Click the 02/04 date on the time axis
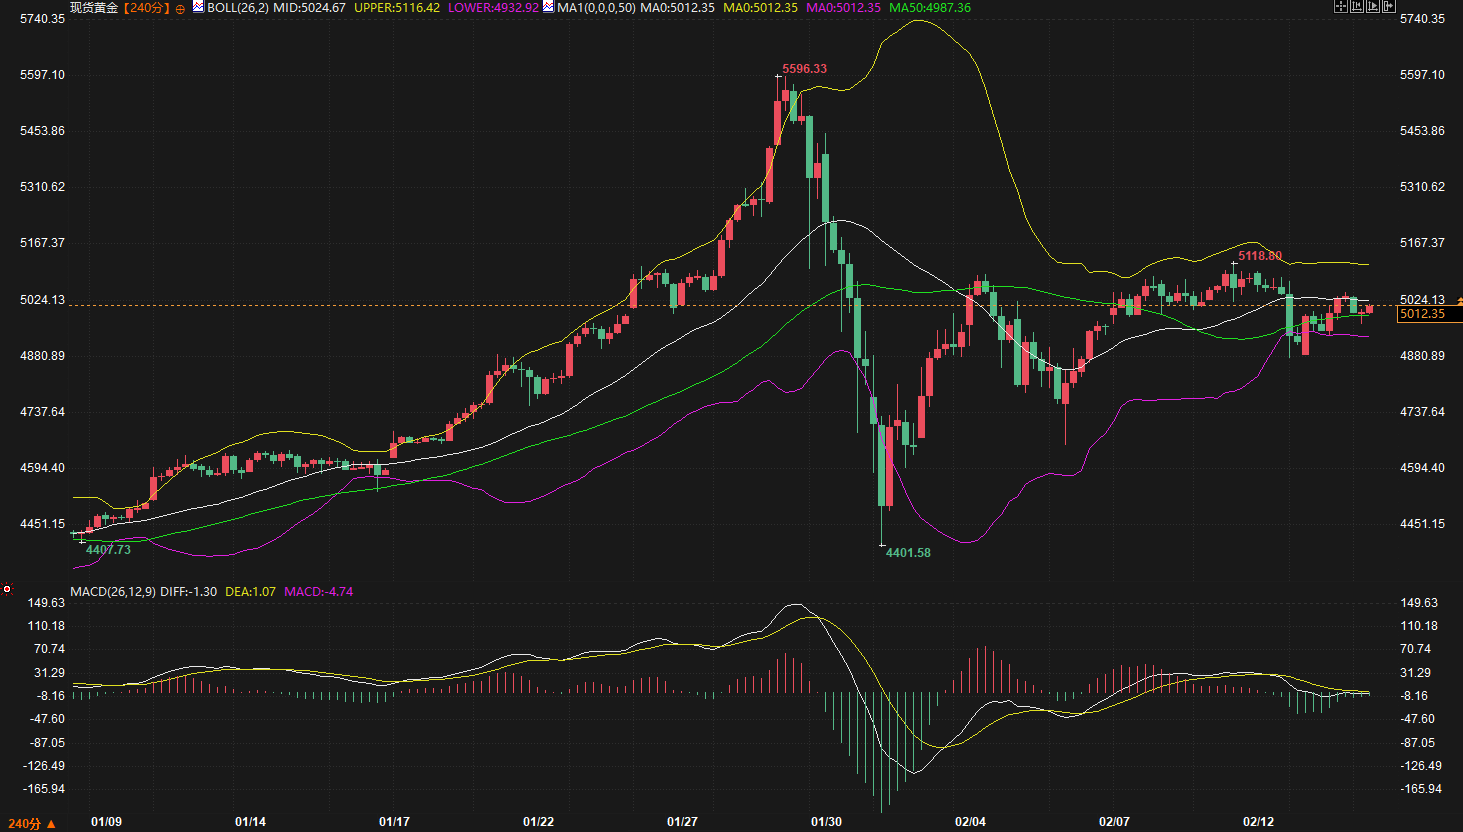This screenshot has height=832, width=1463. (x=970, y=822)
